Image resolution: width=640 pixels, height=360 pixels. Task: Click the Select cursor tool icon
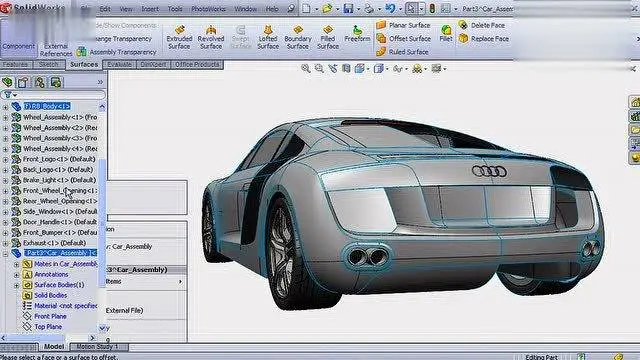coord(411,8)
